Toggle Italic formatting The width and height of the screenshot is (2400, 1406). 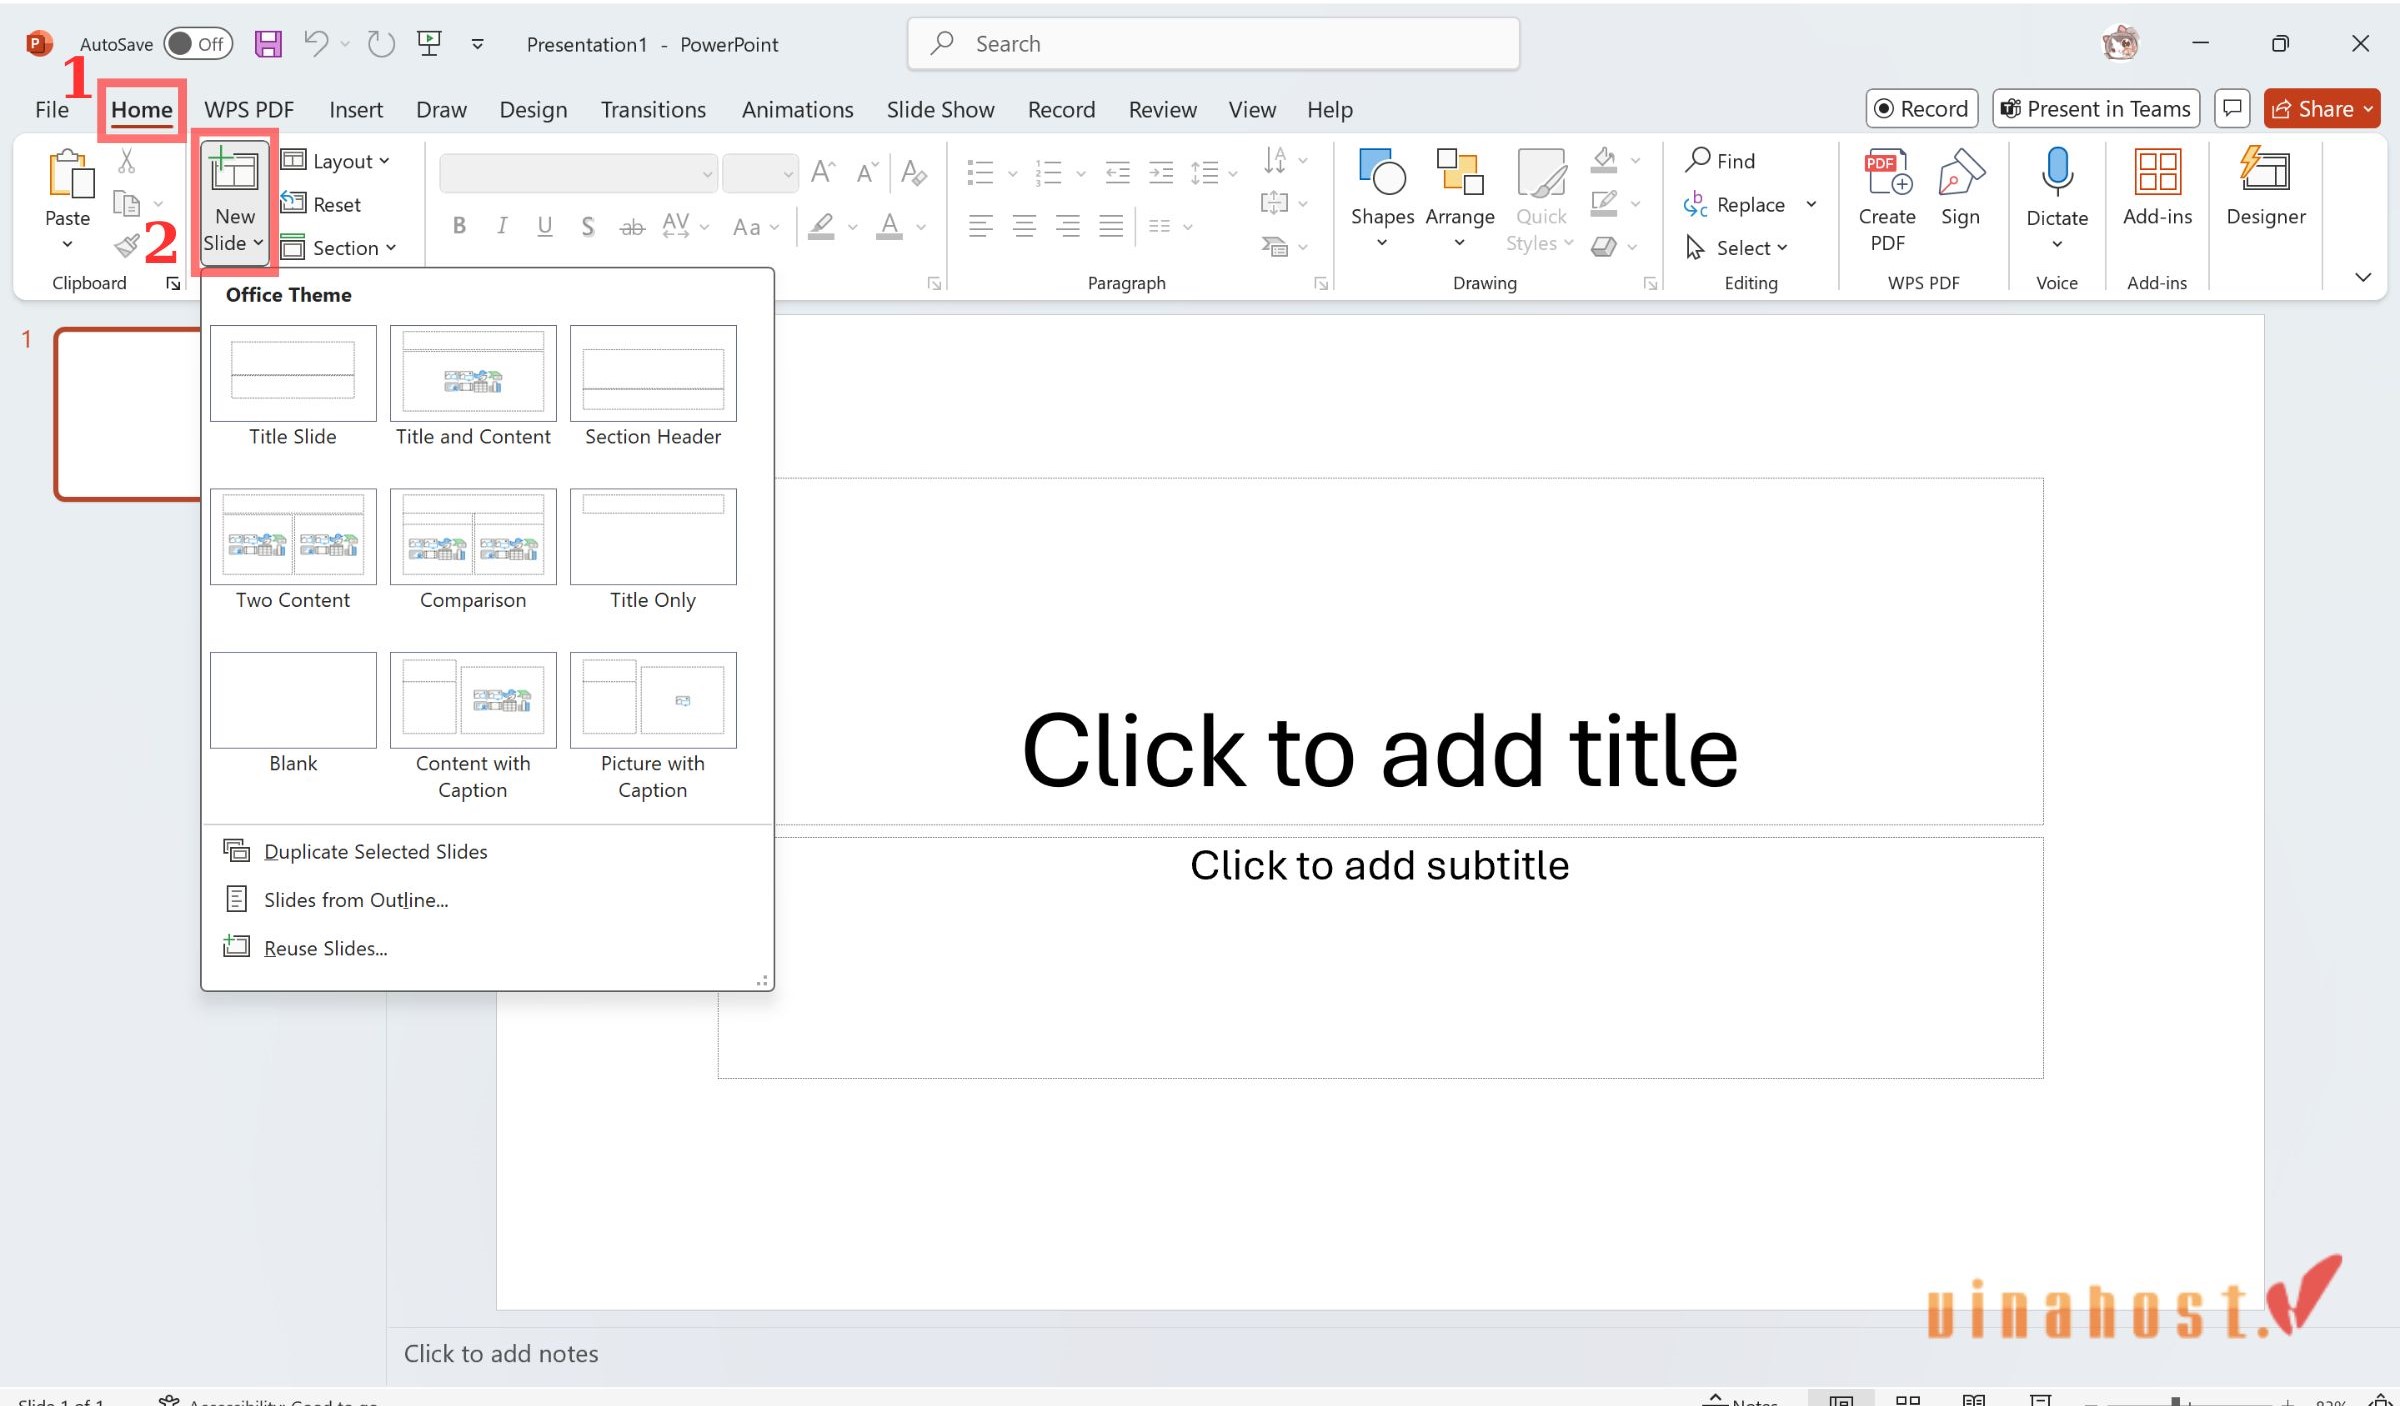pyautogui.click(x=501, y=226)
